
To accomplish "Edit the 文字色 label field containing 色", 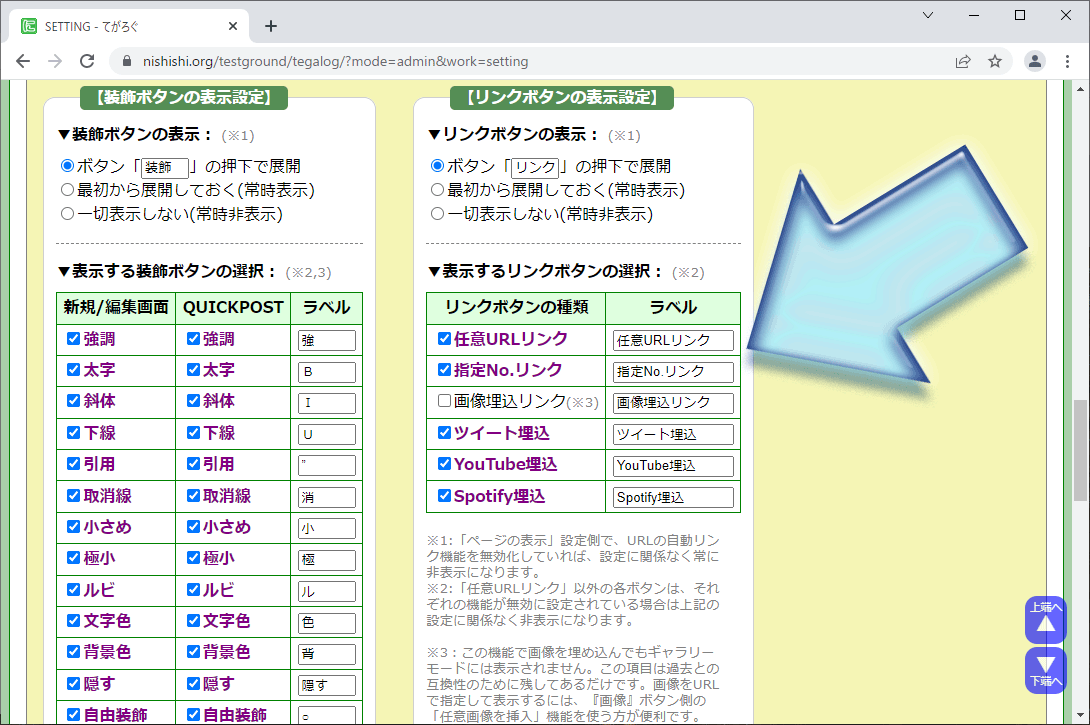I will (x=327, y=623).
